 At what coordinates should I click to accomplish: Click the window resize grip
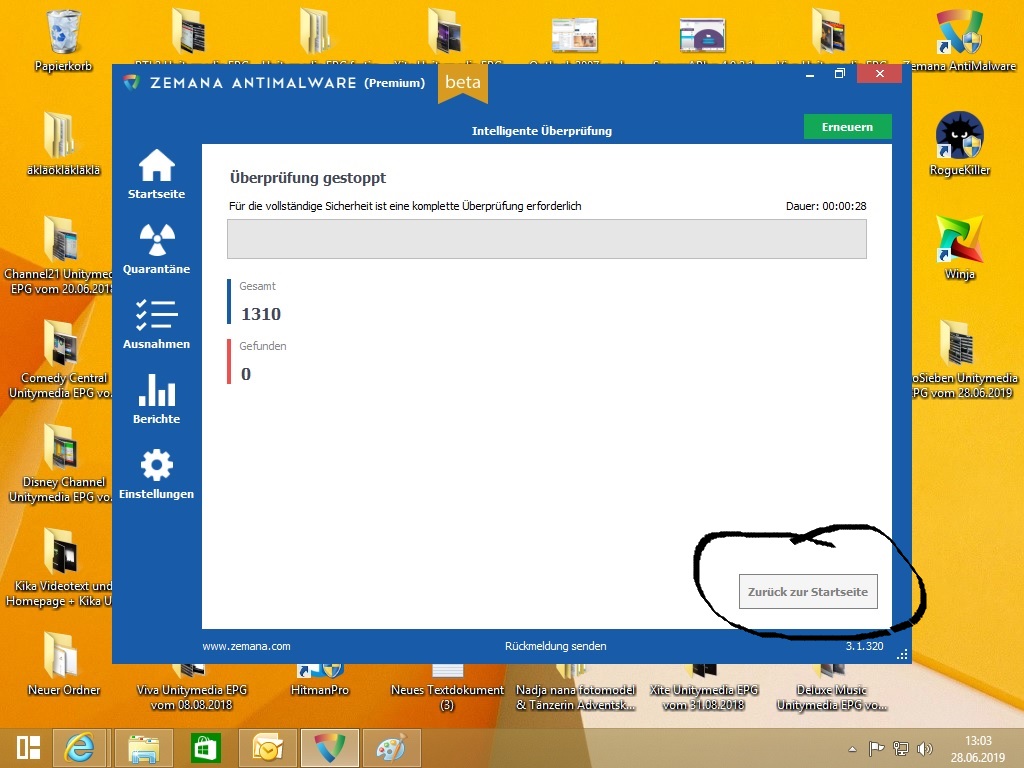(x=903, y=655)
